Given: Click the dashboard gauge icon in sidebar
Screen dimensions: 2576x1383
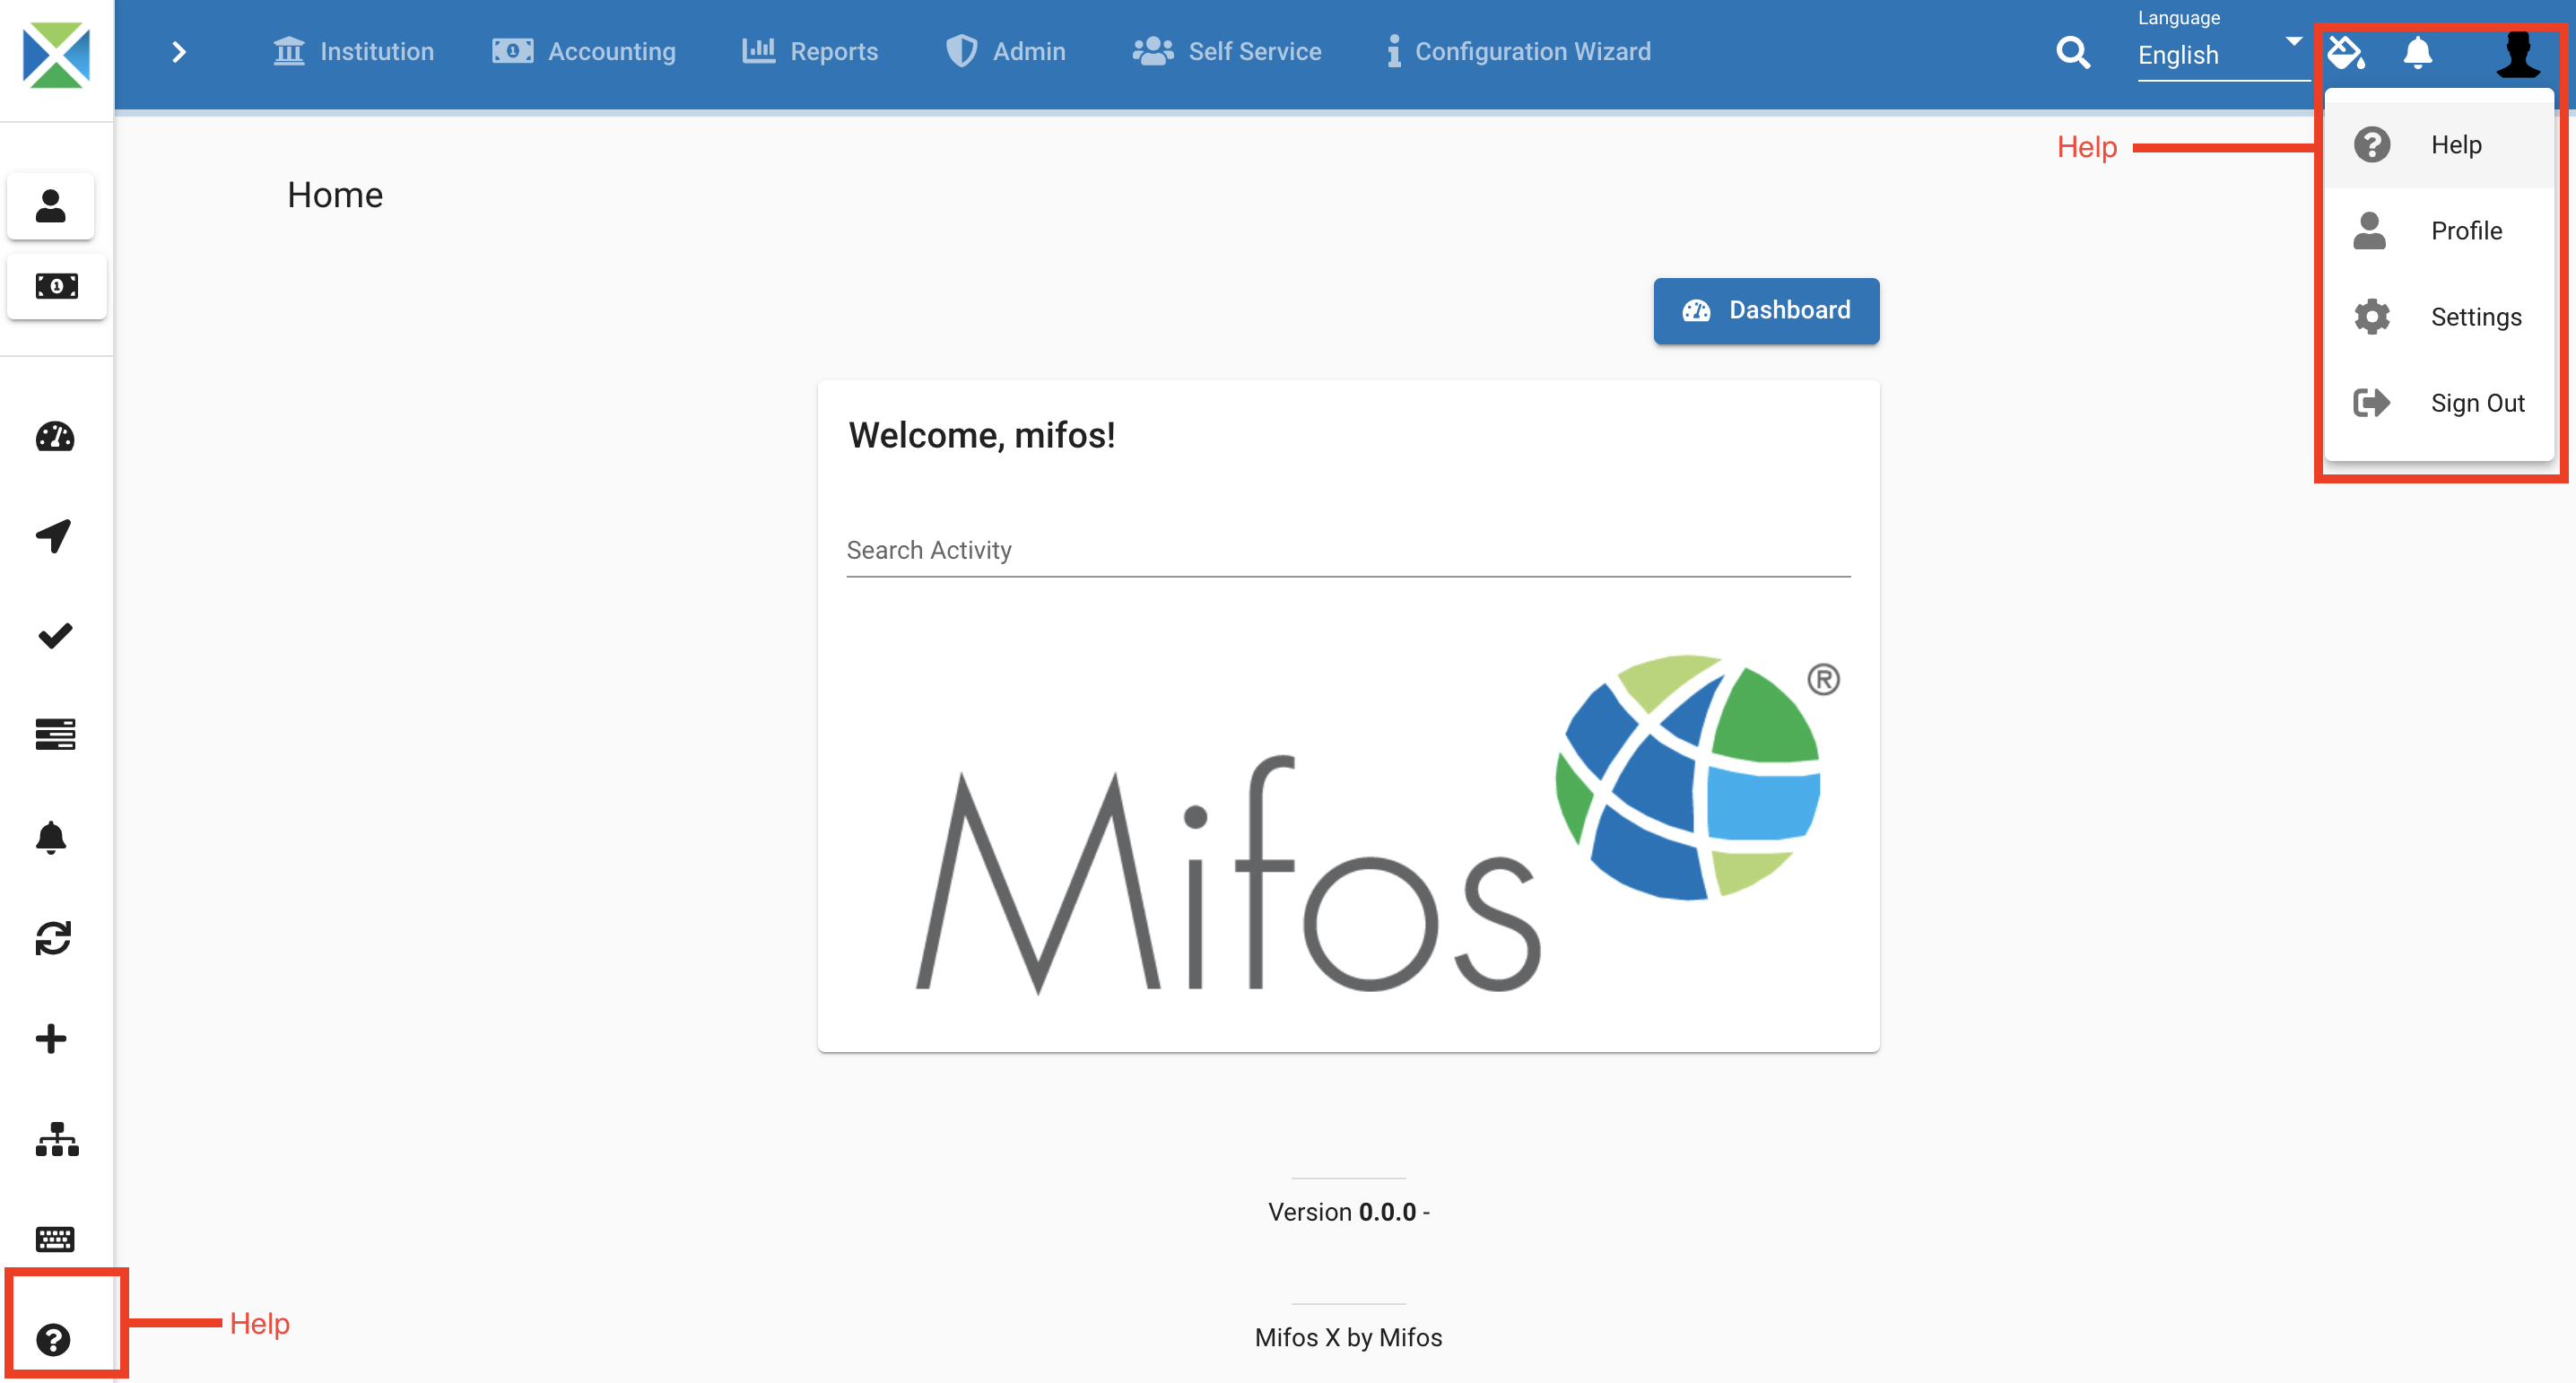Looking at the screenshot, I should (x=55, y=437).
